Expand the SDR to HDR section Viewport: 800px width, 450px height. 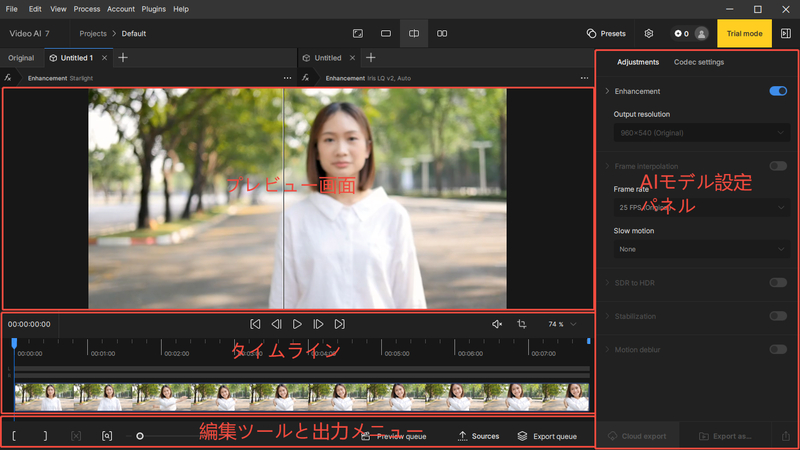pos(607,283)
